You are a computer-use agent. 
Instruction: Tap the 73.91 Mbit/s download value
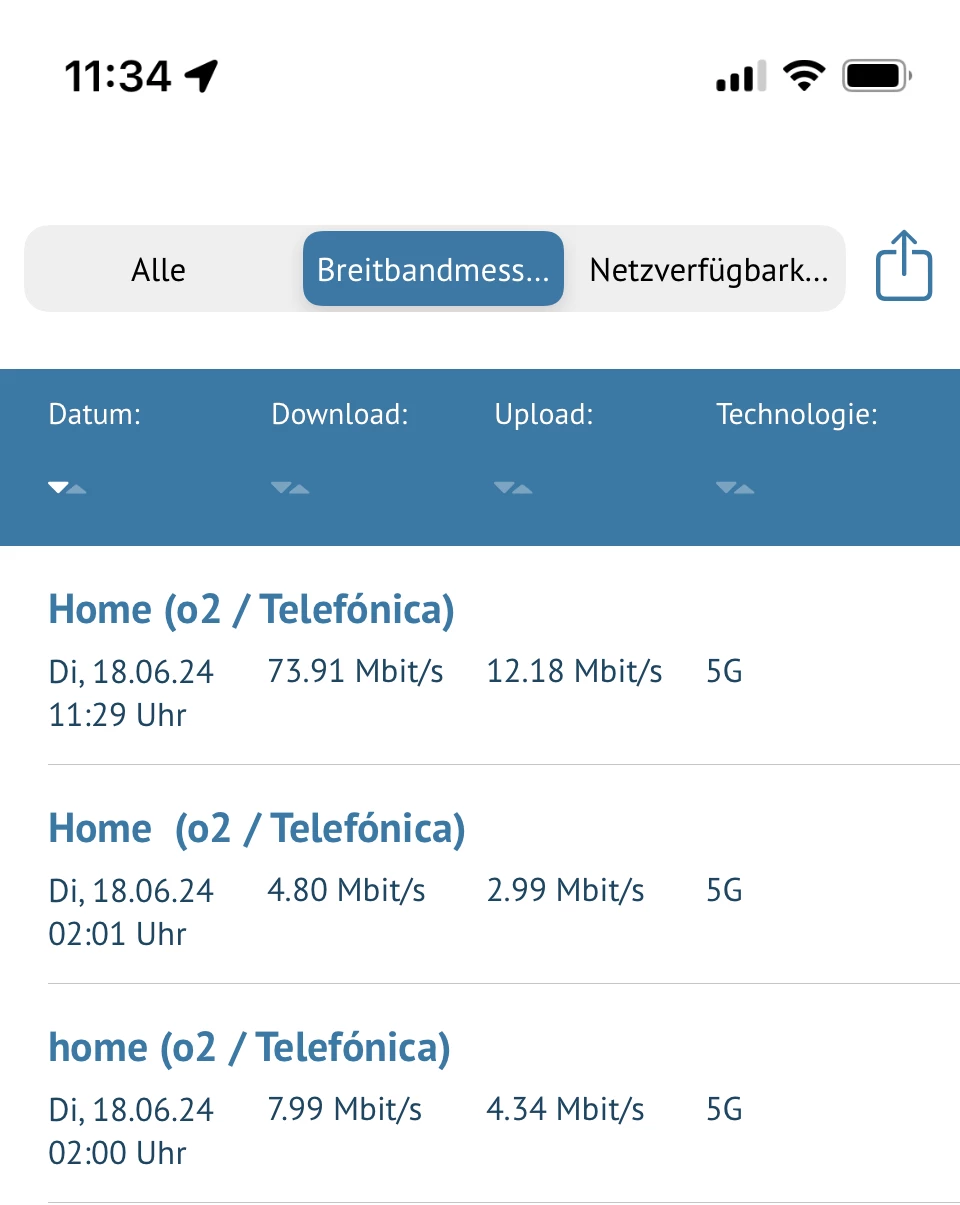[x=355, y=672]
